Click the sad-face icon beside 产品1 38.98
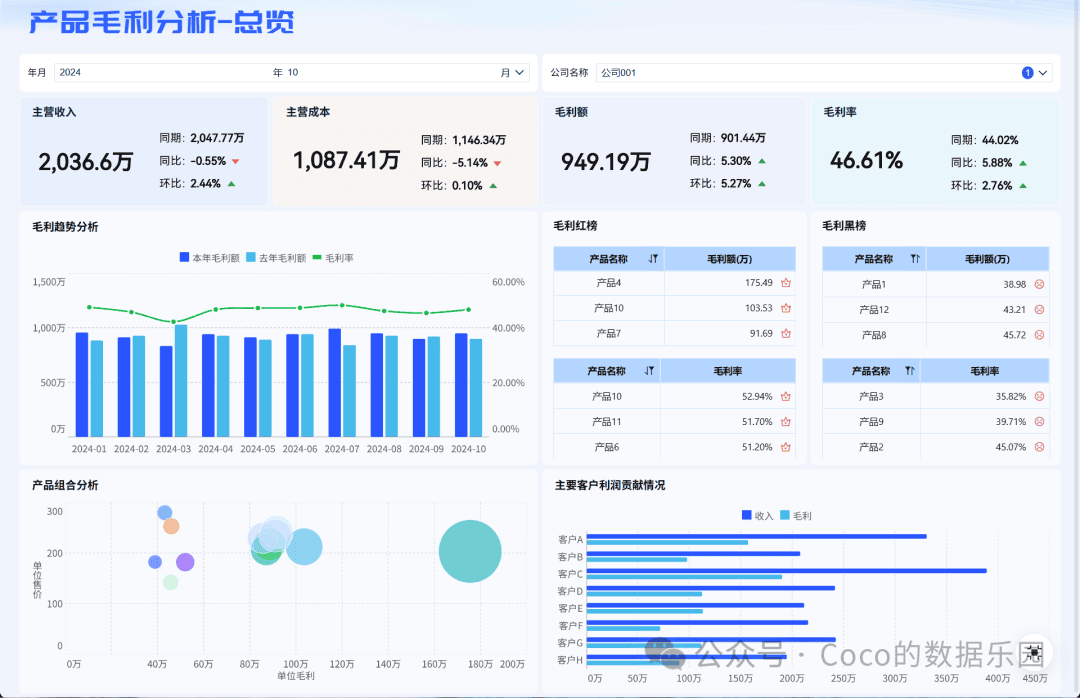Screen dimensions: 1080x698 click(x=1039, y=284)
